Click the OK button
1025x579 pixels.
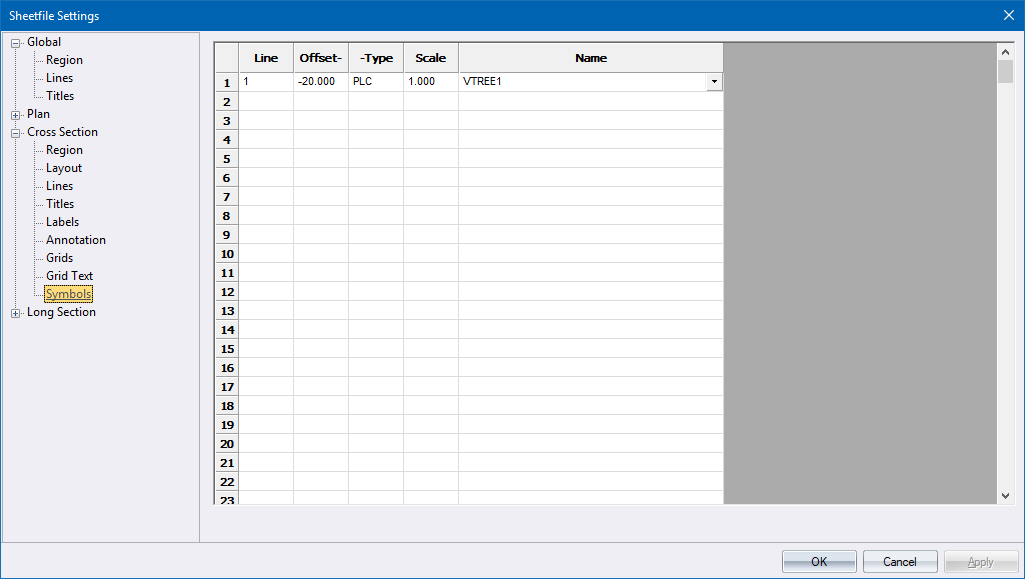pos(818,562)
